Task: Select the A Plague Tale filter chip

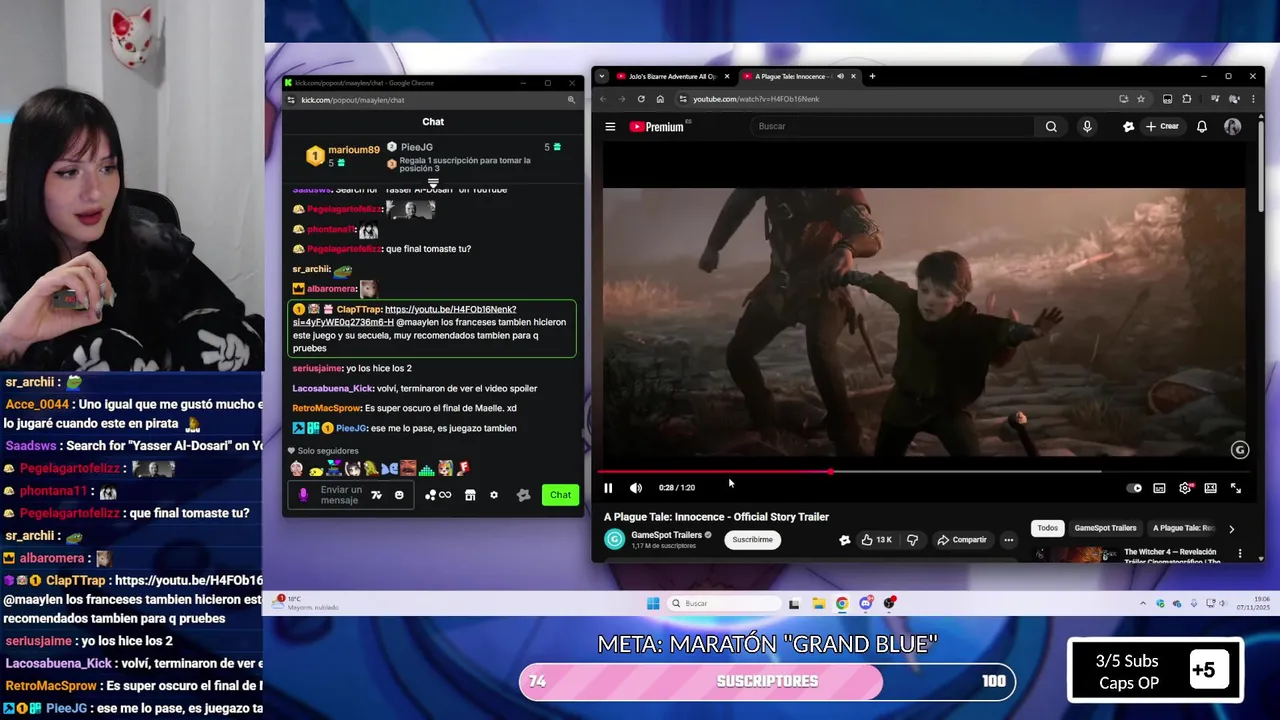Action: pyautogui.click(x=1183, y=528)
